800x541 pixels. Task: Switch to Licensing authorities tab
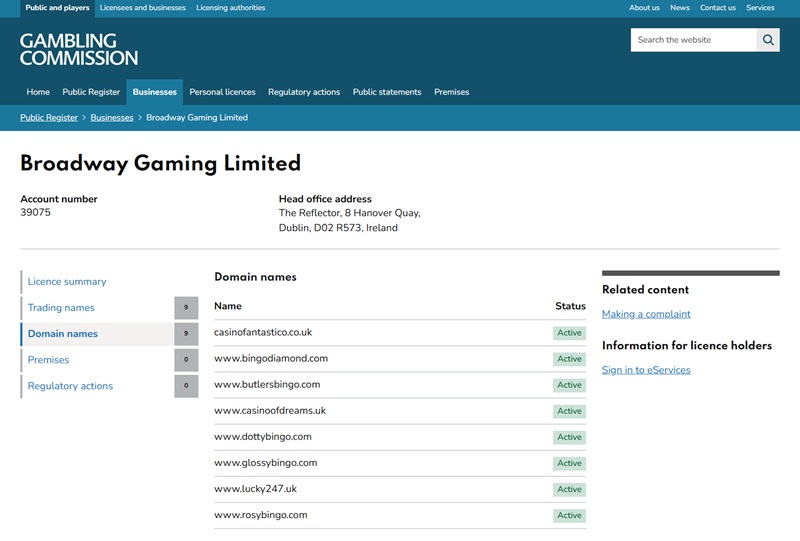point(231,8)
